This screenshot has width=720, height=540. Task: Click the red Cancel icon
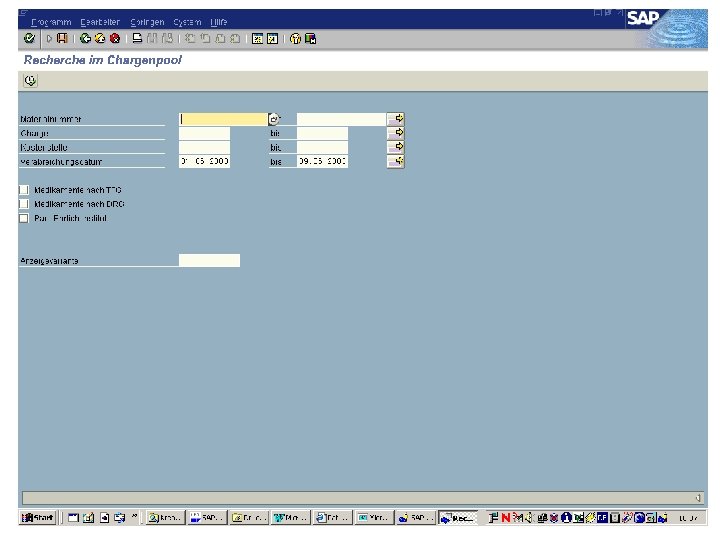115,39
